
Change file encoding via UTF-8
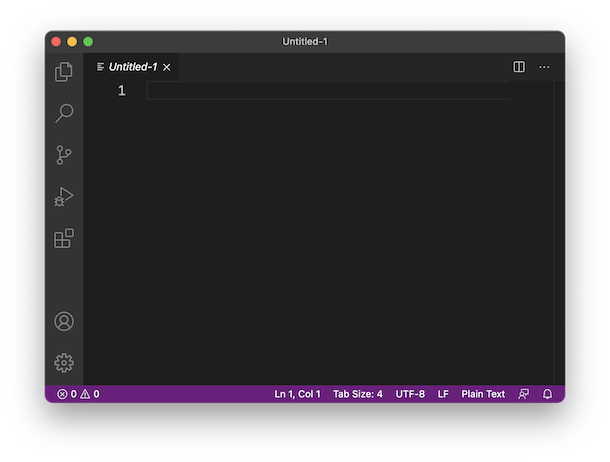click(410, 394)
